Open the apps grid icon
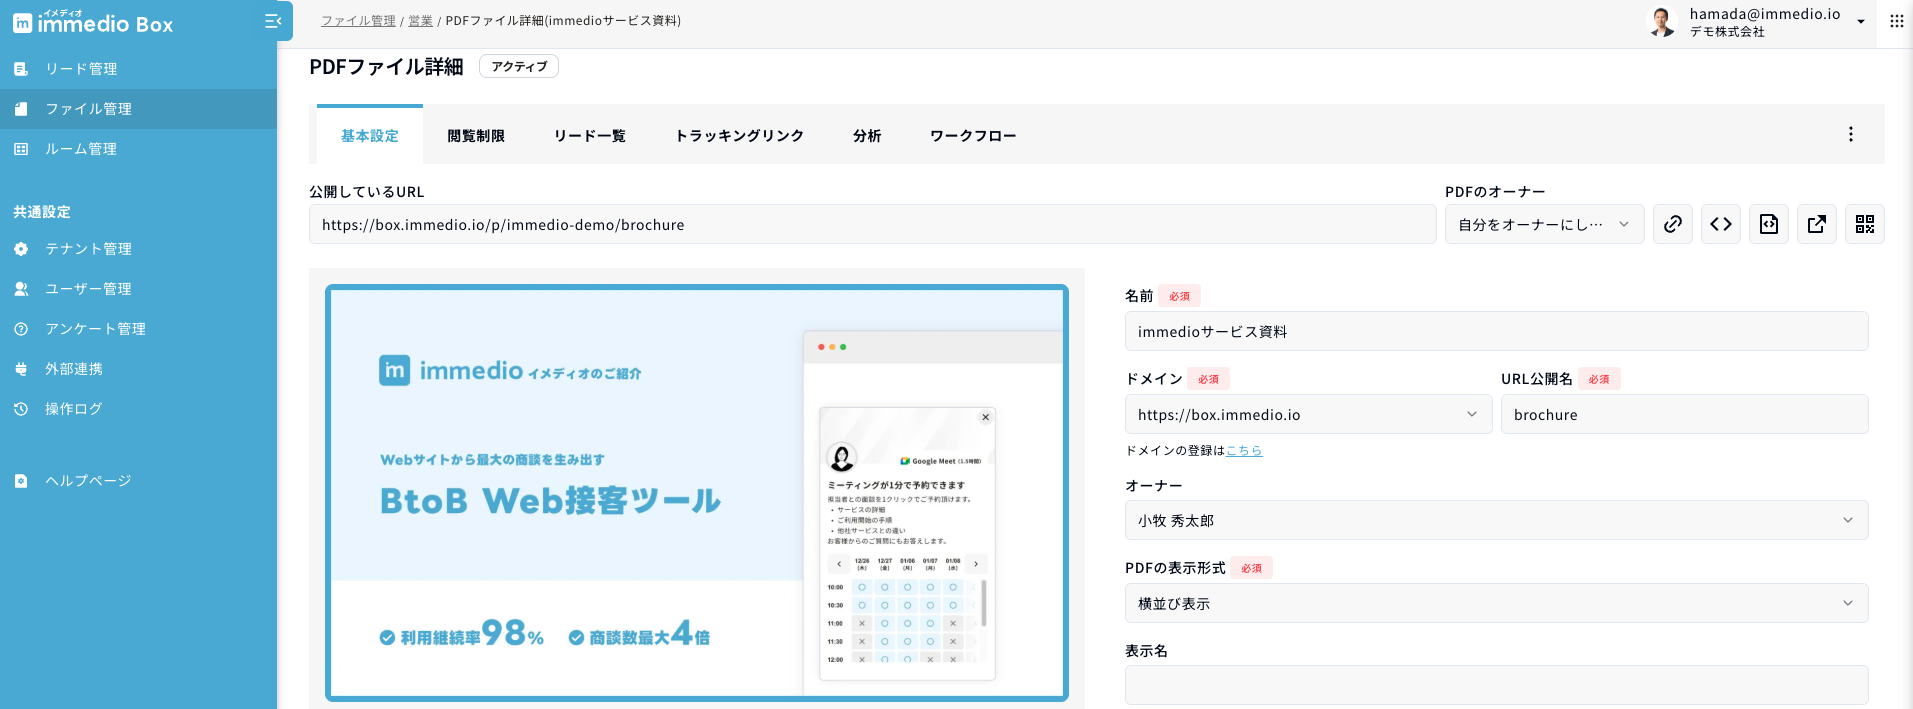Image resolution: width=1913 pixels, height=709 pixels. pyautogui.click(x=1896, y=21)
